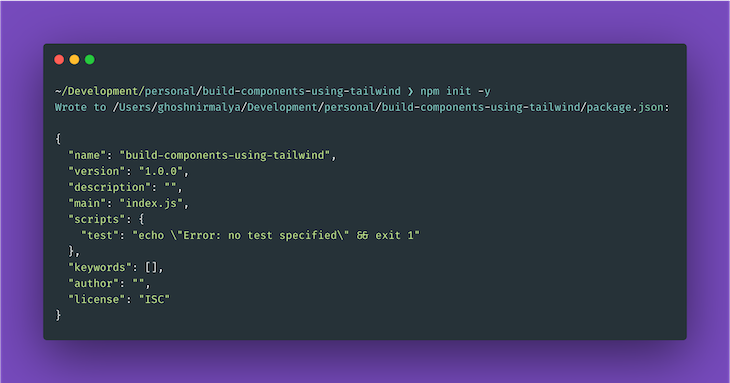Click the opening curly brace
This screenshot has width=730, height=383.
58,139
